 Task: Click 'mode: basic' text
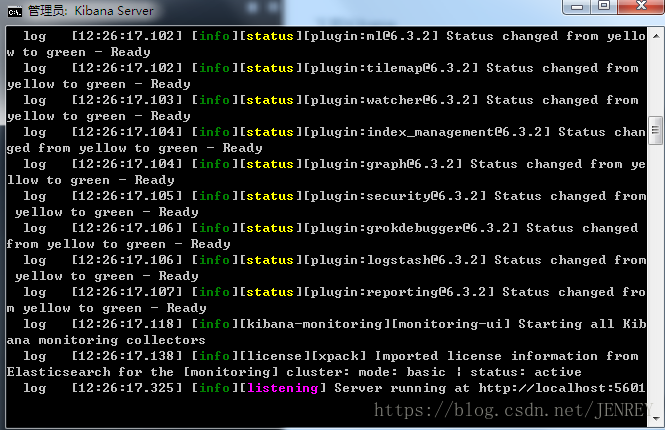[x=402, y=372]
